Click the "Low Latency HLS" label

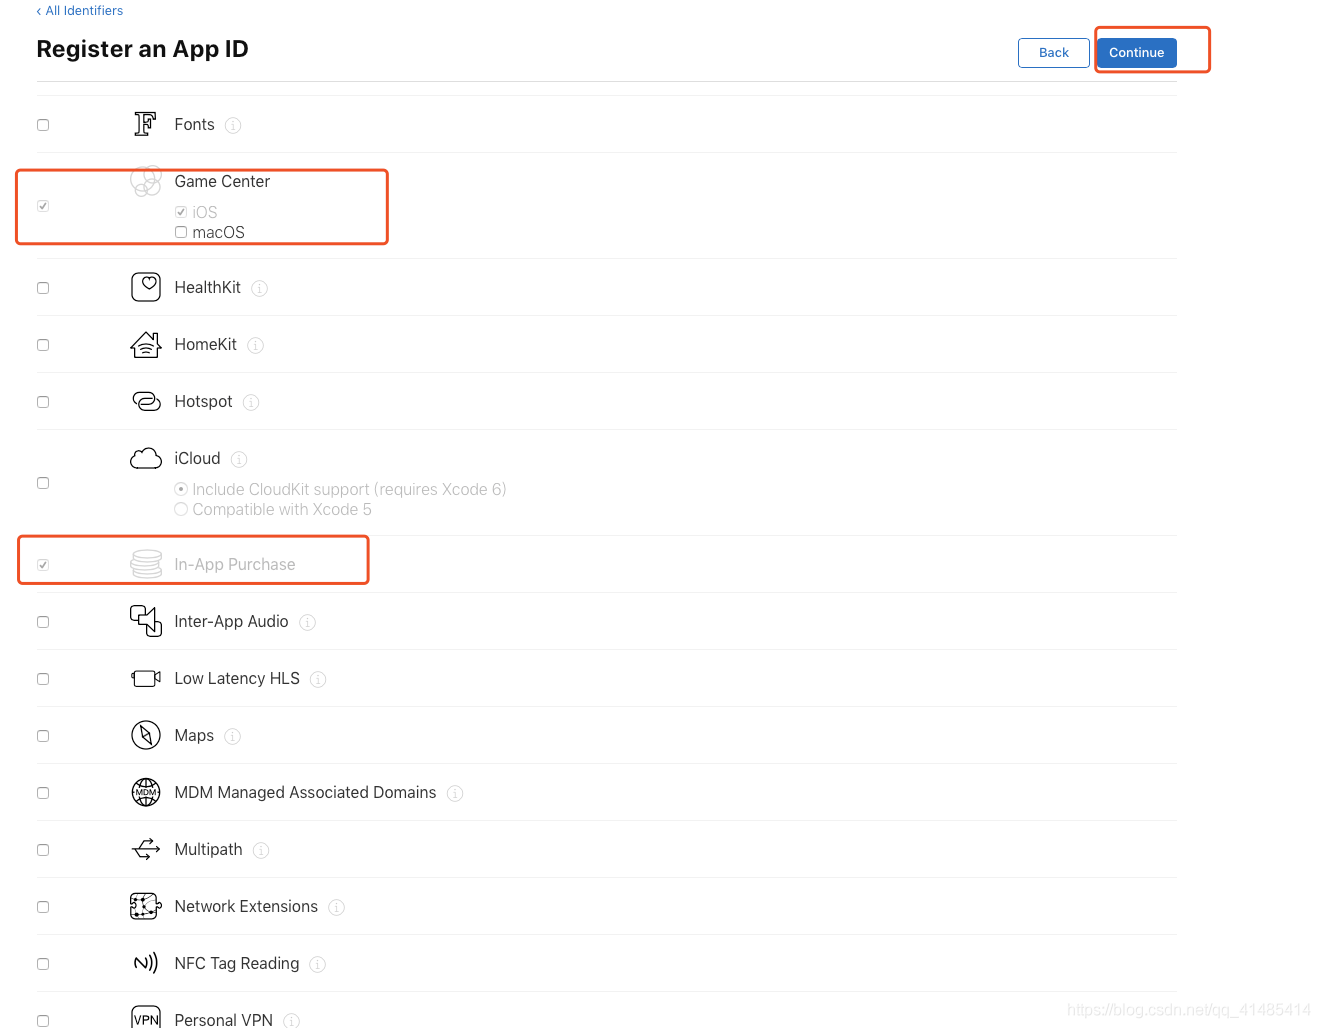click(237, 678)
